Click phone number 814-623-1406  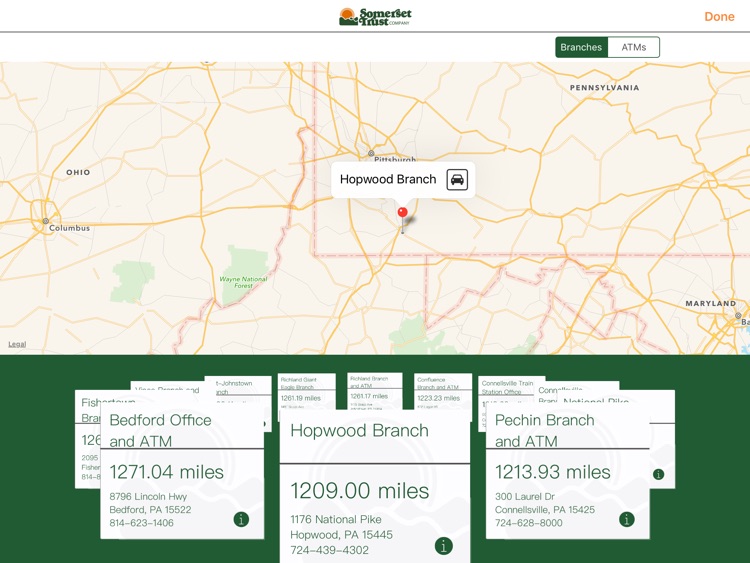click(142, 523)
